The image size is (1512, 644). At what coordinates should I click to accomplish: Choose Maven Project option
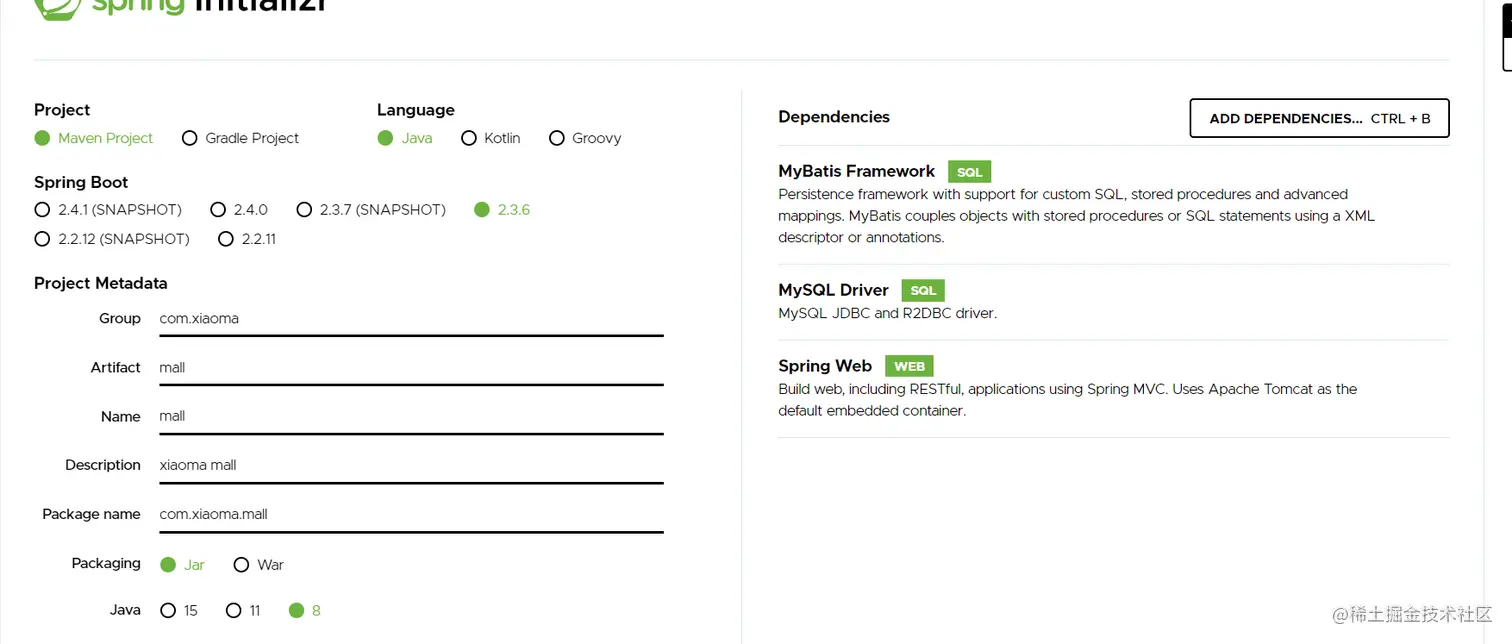click(43, 138)
